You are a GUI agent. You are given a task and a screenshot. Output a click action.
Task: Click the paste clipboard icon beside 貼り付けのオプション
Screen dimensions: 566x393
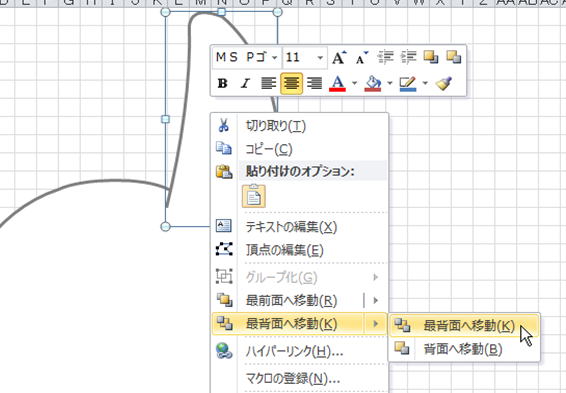point(224,171)
